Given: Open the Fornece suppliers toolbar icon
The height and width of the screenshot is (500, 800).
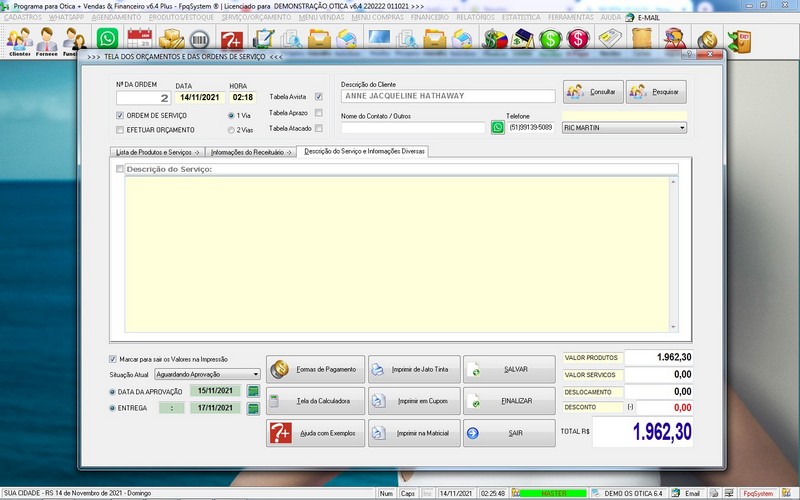Looking at the screenshot, I should coord(46,41).
